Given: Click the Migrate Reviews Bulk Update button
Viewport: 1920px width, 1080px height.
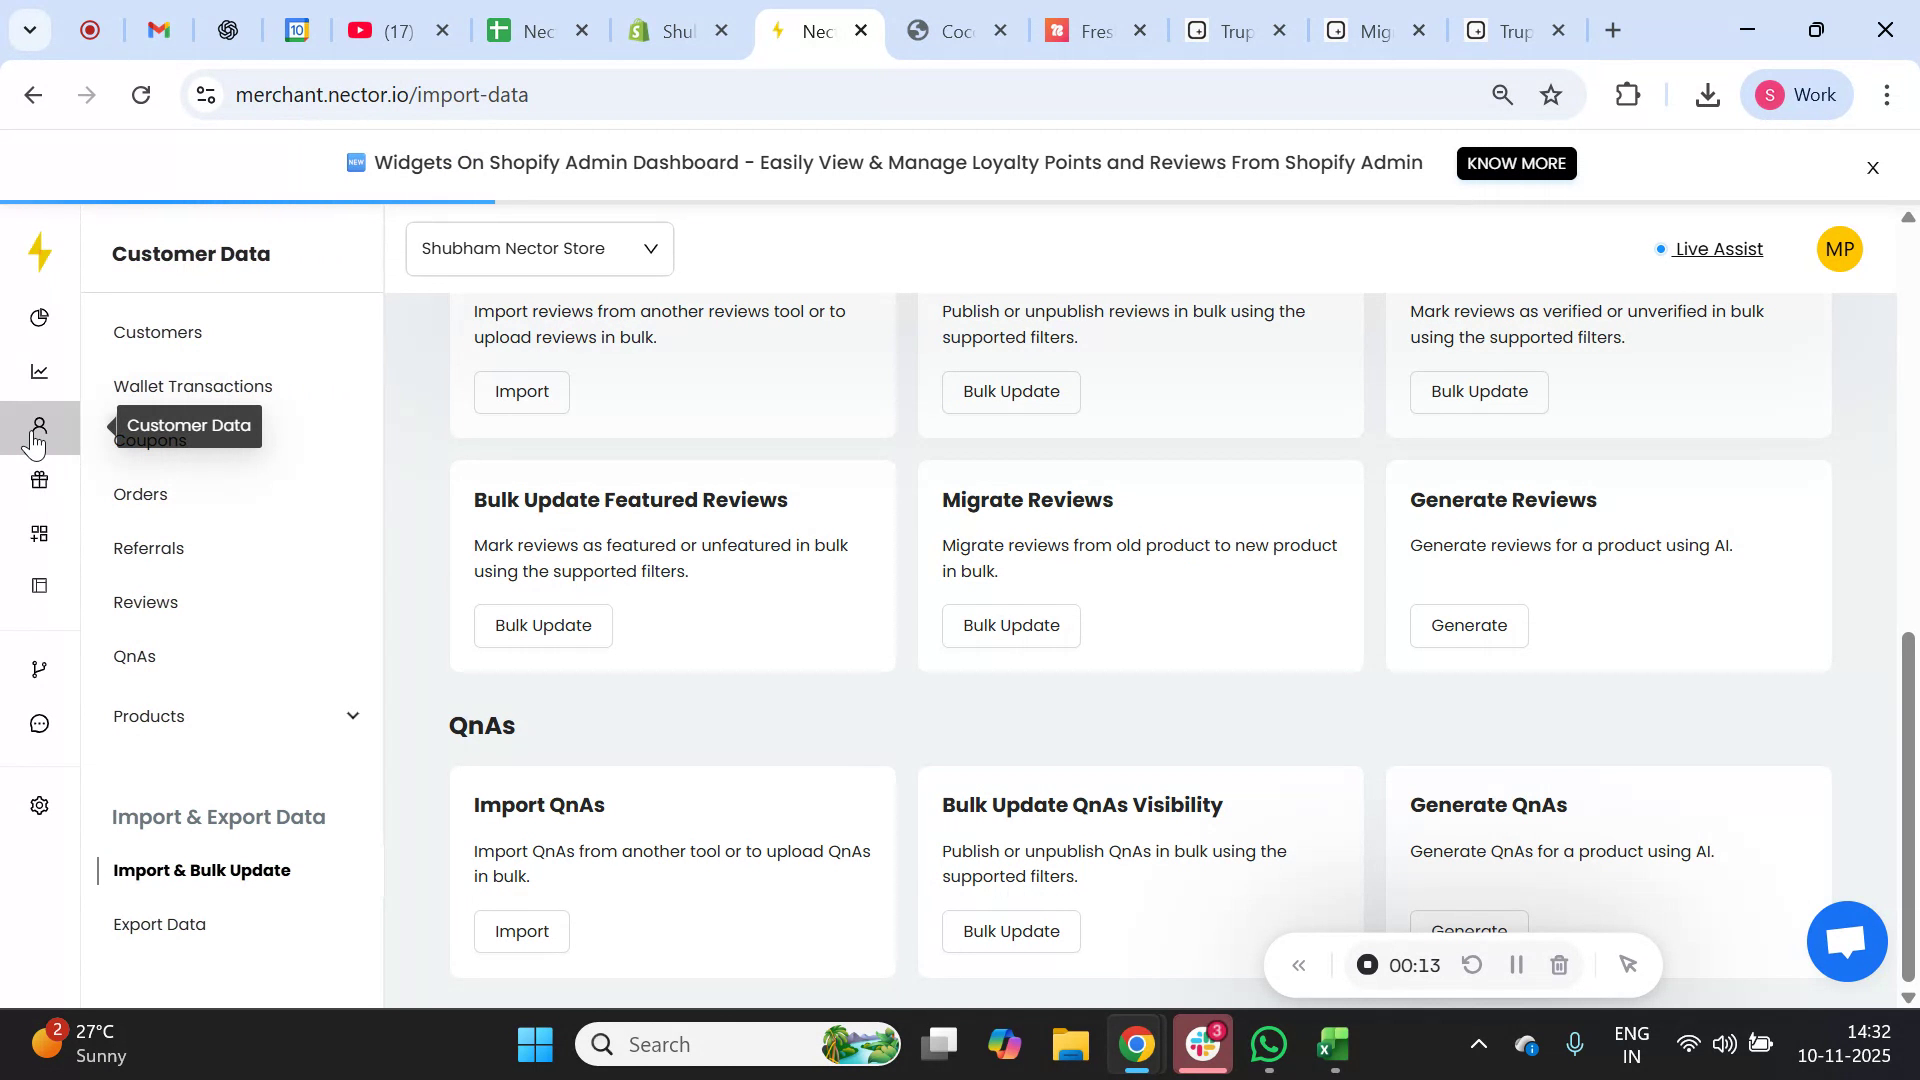Looking at the screenshot, I should click(1010, 625).
